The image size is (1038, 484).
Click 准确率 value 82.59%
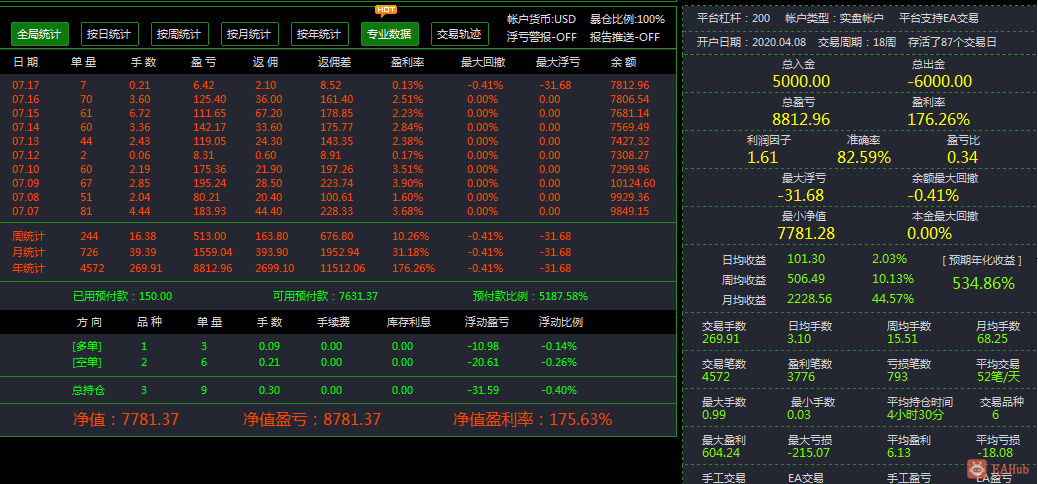coord(864,157)
